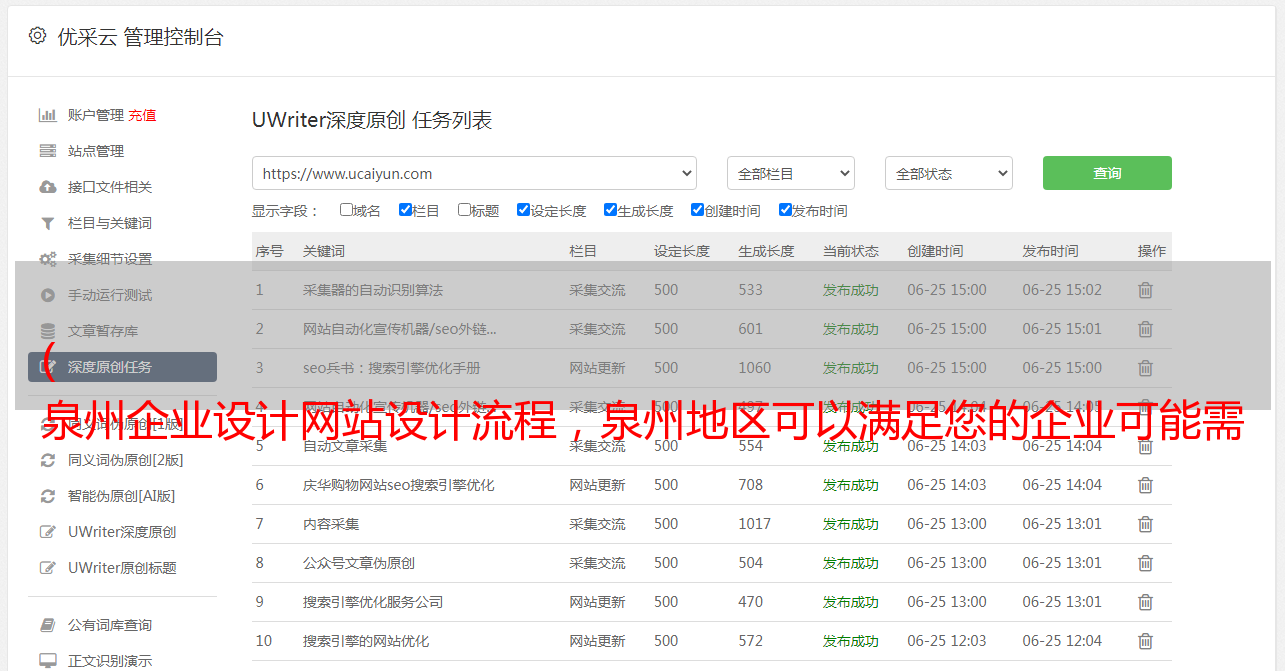Click the 发布成功 status in row 10
The width and height of the screenshot is (1285, 671).
click(851, 641)
